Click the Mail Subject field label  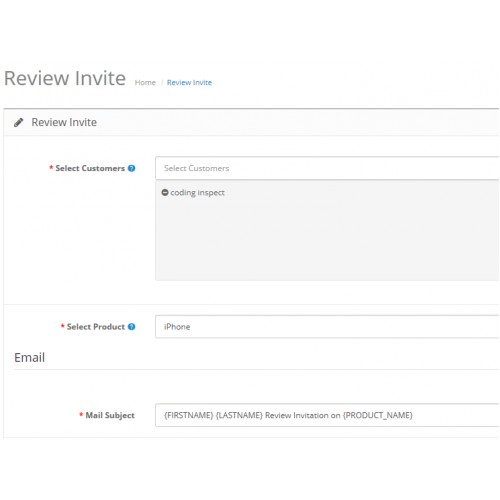(110, 415)
